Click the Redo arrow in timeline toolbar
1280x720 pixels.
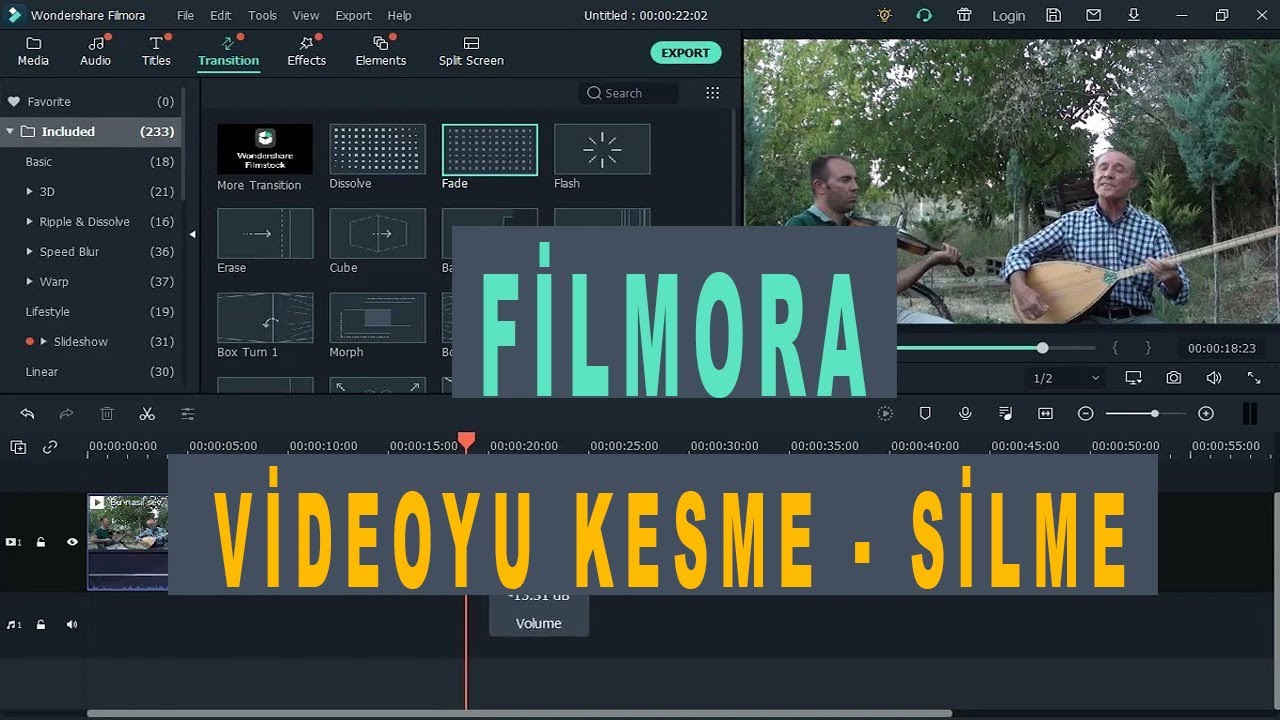pos(67,413)
